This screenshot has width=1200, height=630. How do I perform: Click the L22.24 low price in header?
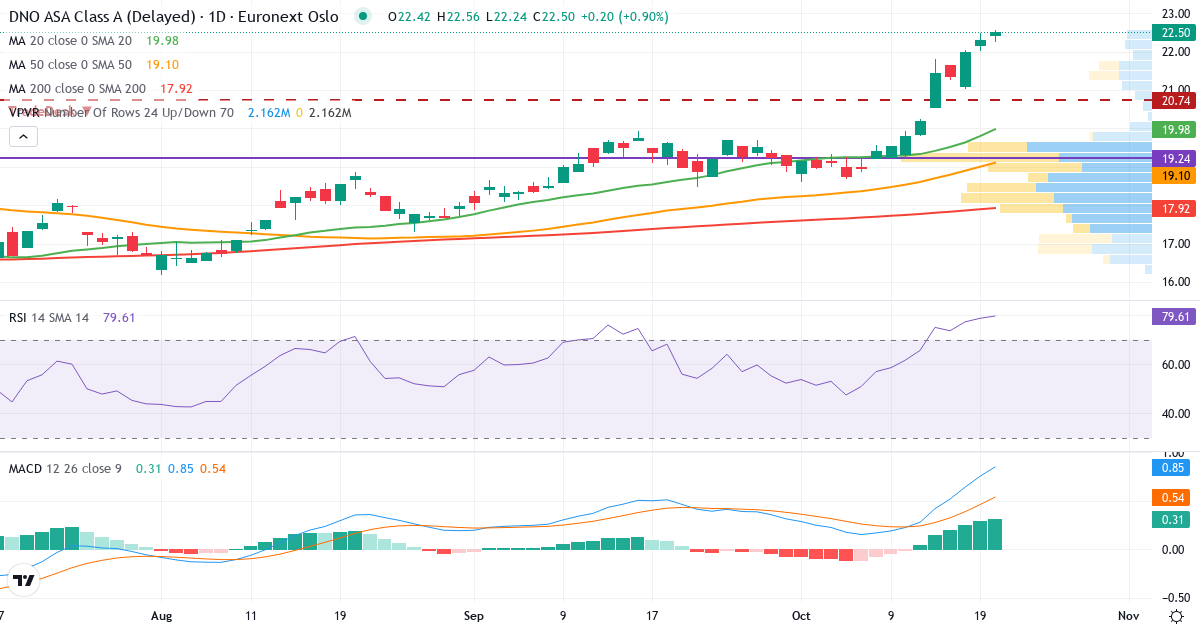[x=506, y=17]
